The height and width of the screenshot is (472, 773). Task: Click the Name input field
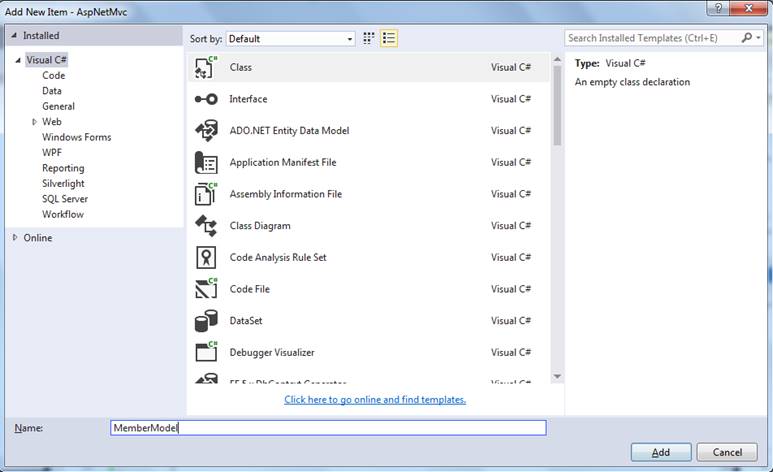(x=328, y=428)
